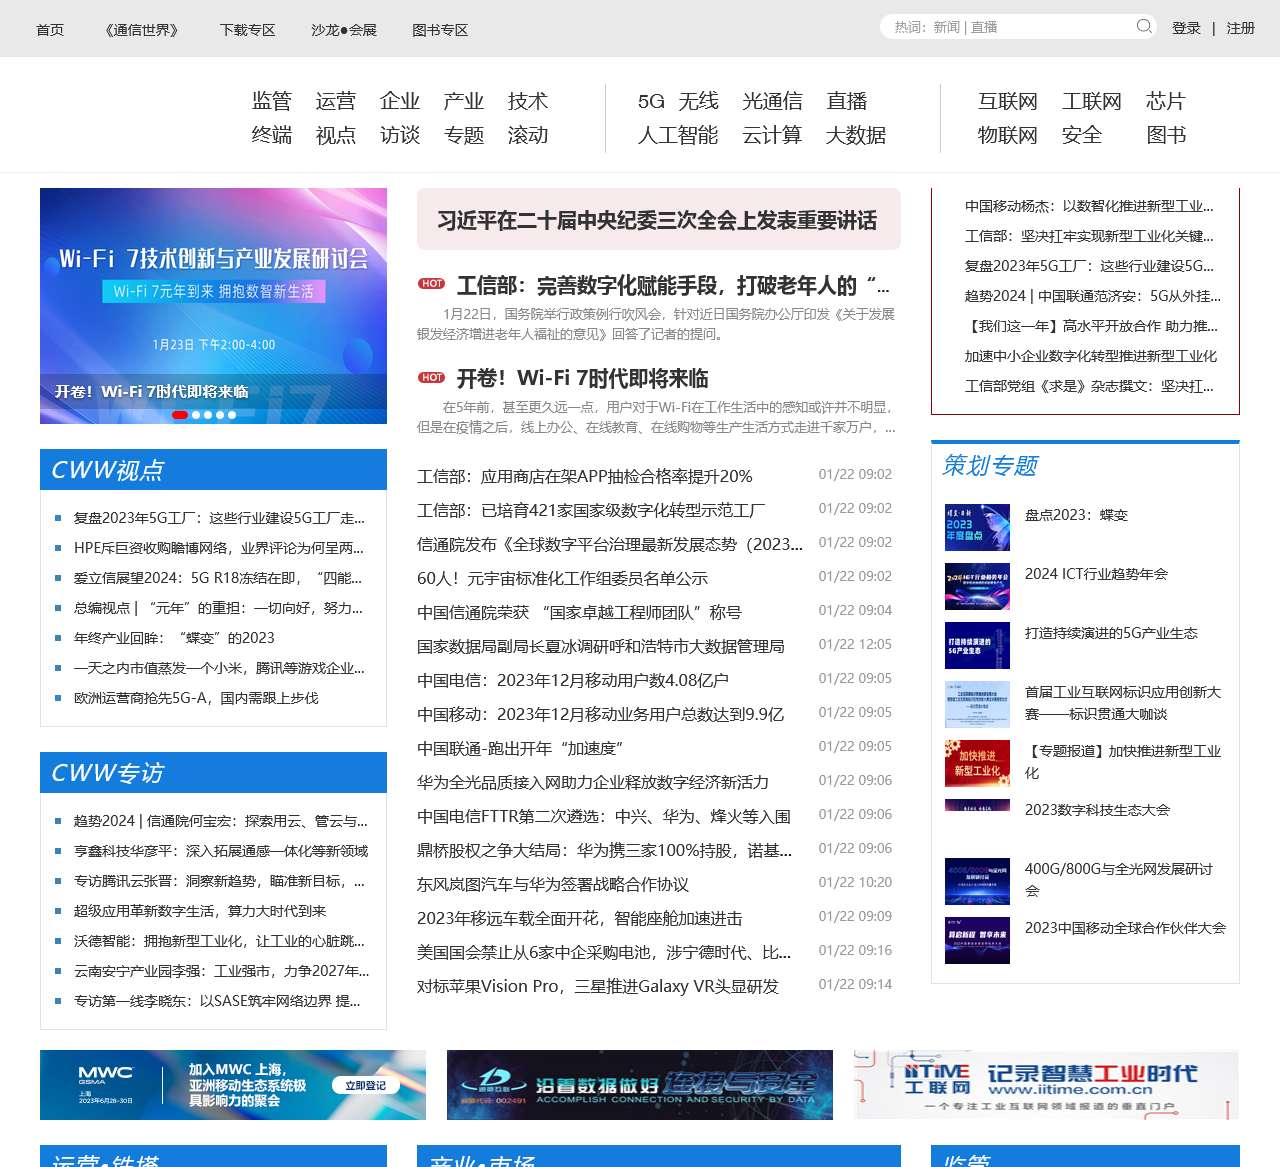Screen dimensions: 1280x1167
Task: Open headline 开卷!Wi-Fi 7时代即将来临
Action: tap(582, 379)
